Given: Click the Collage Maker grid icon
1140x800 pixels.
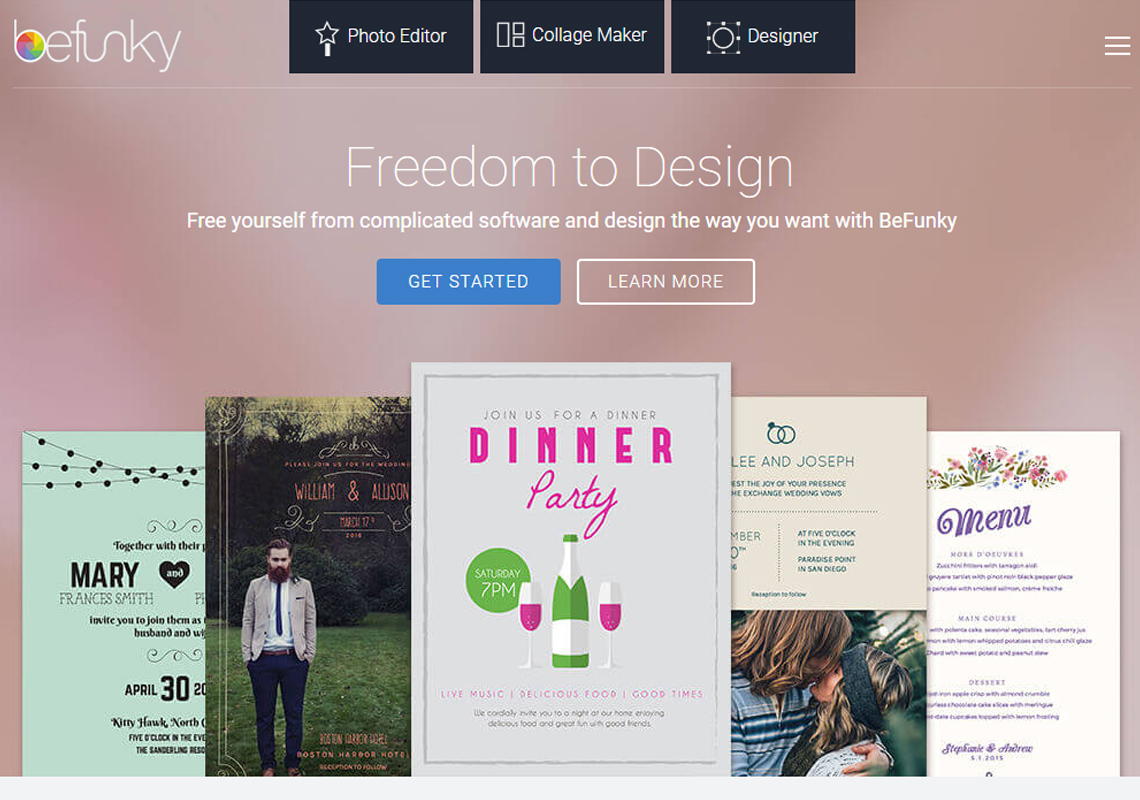Looking at the screenshot, I should point(510,35).
